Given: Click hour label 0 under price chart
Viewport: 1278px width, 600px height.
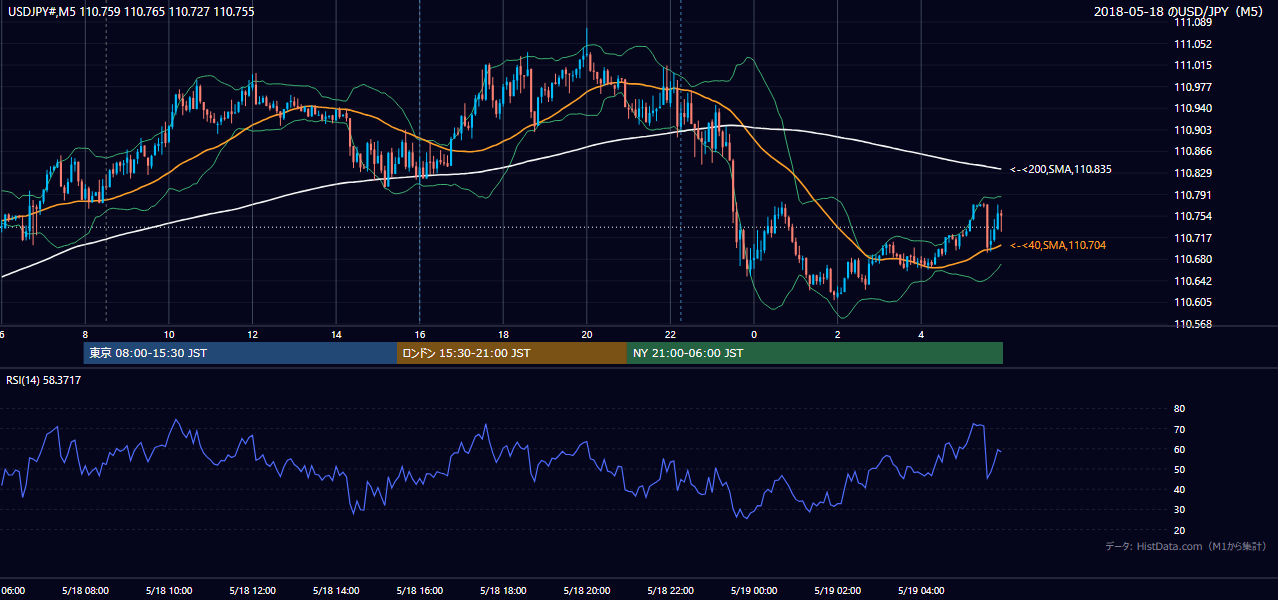Looking at the screenshot, I should click(x=754, y=335).
